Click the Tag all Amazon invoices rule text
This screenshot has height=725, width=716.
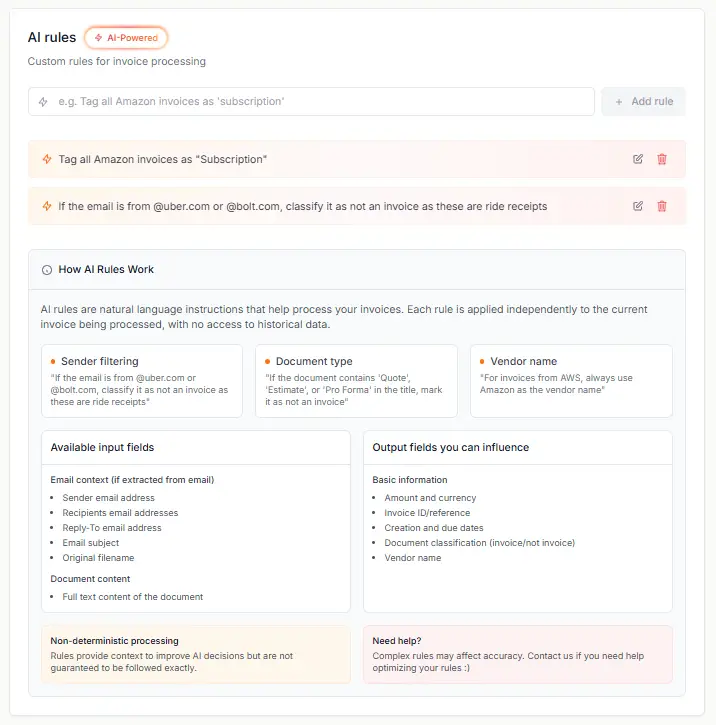163,159
